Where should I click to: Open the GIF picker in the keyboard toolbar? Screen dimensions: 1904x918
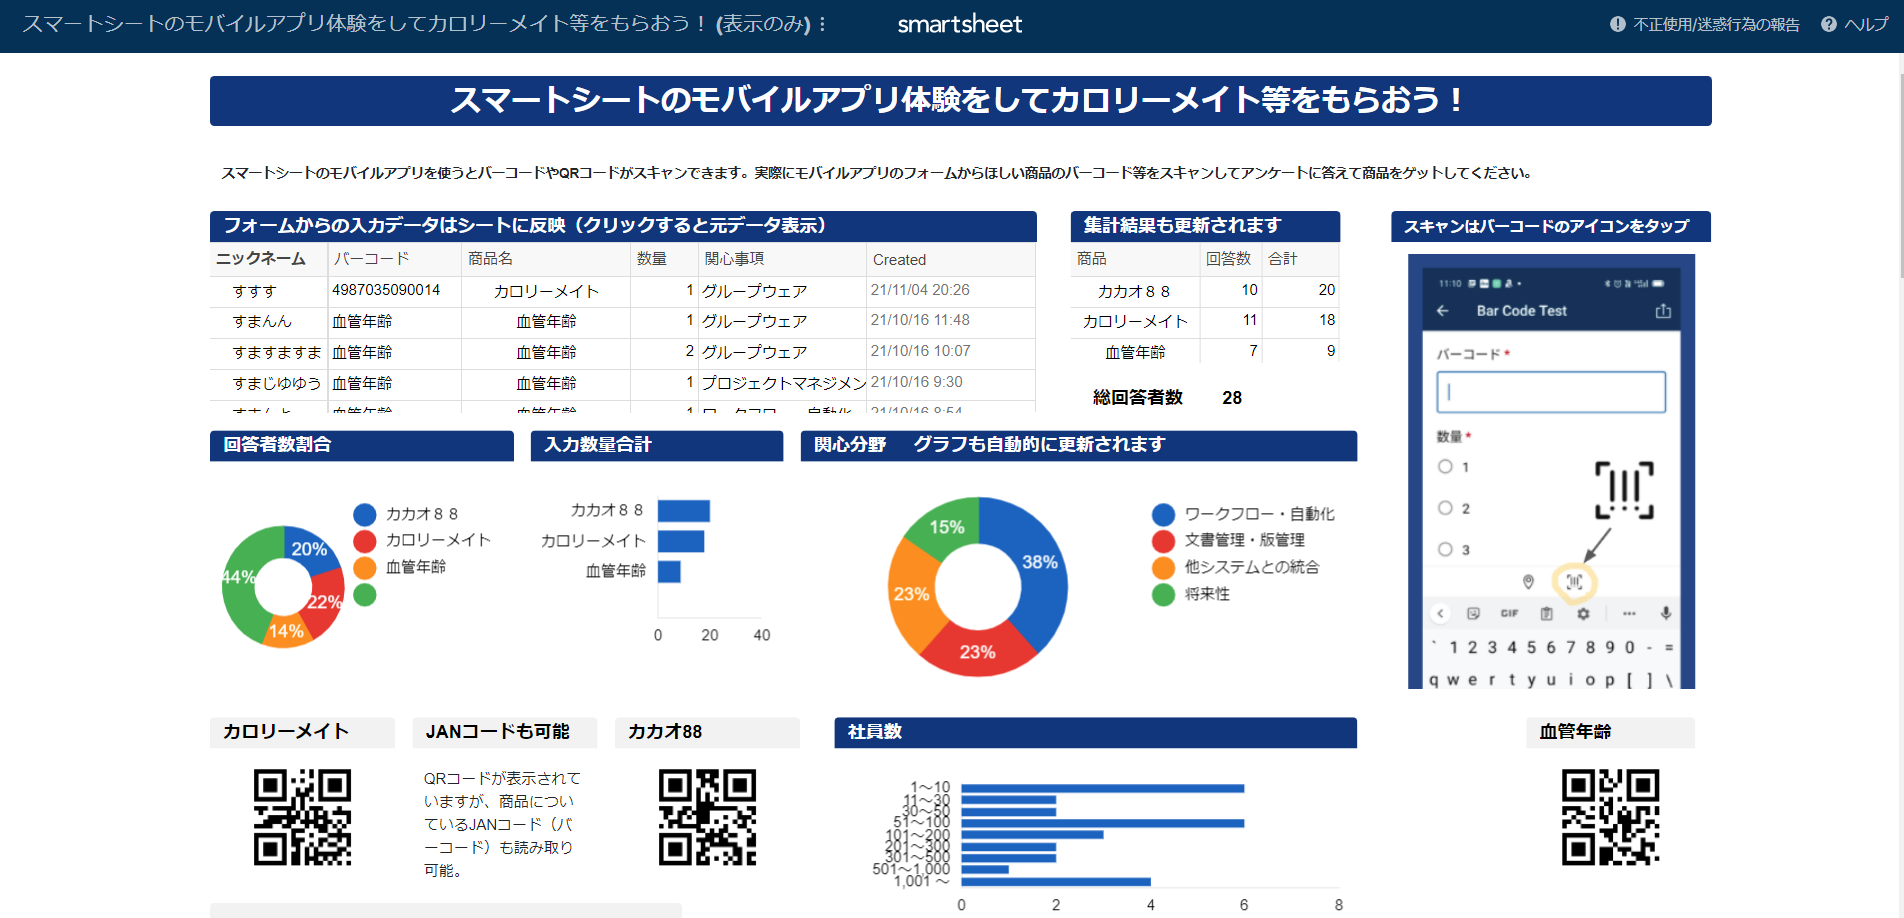click(1509, 613)
